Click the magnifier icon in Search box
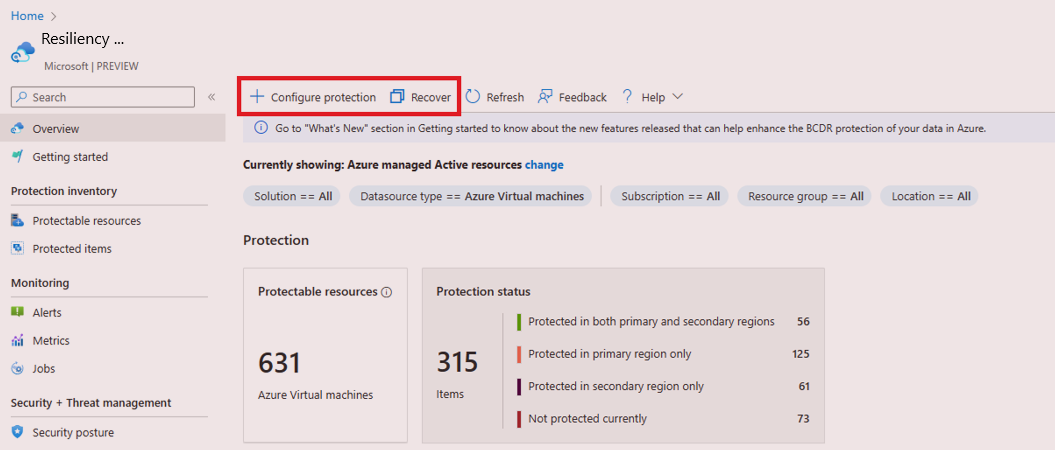1055x450 pixels. pos(22,98)
